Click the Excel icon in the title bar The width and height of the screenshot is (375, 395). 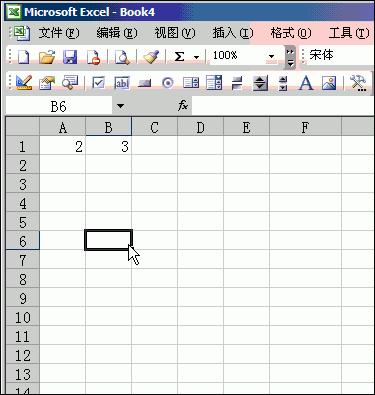tap(14, 12)
